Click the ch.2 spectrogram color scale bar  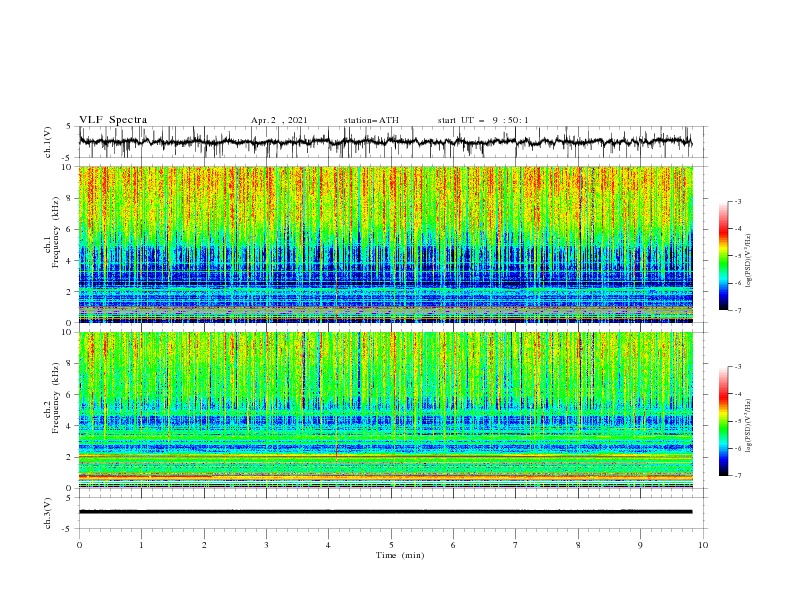tap(723, 421)
